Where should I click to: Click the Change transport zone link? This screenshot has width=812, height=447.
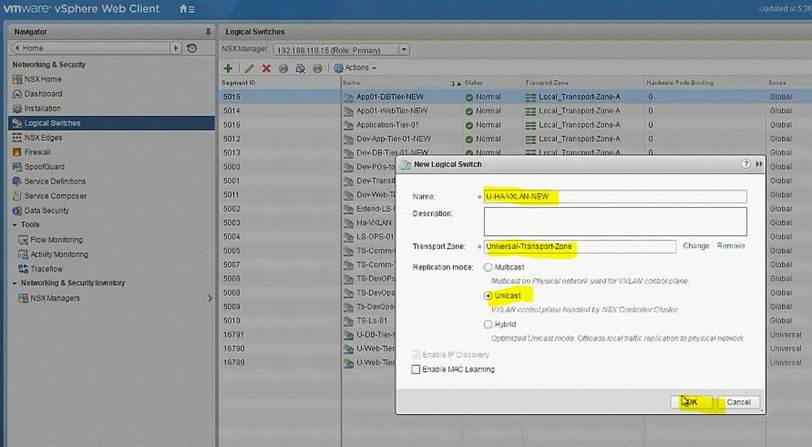click(696, 246)
